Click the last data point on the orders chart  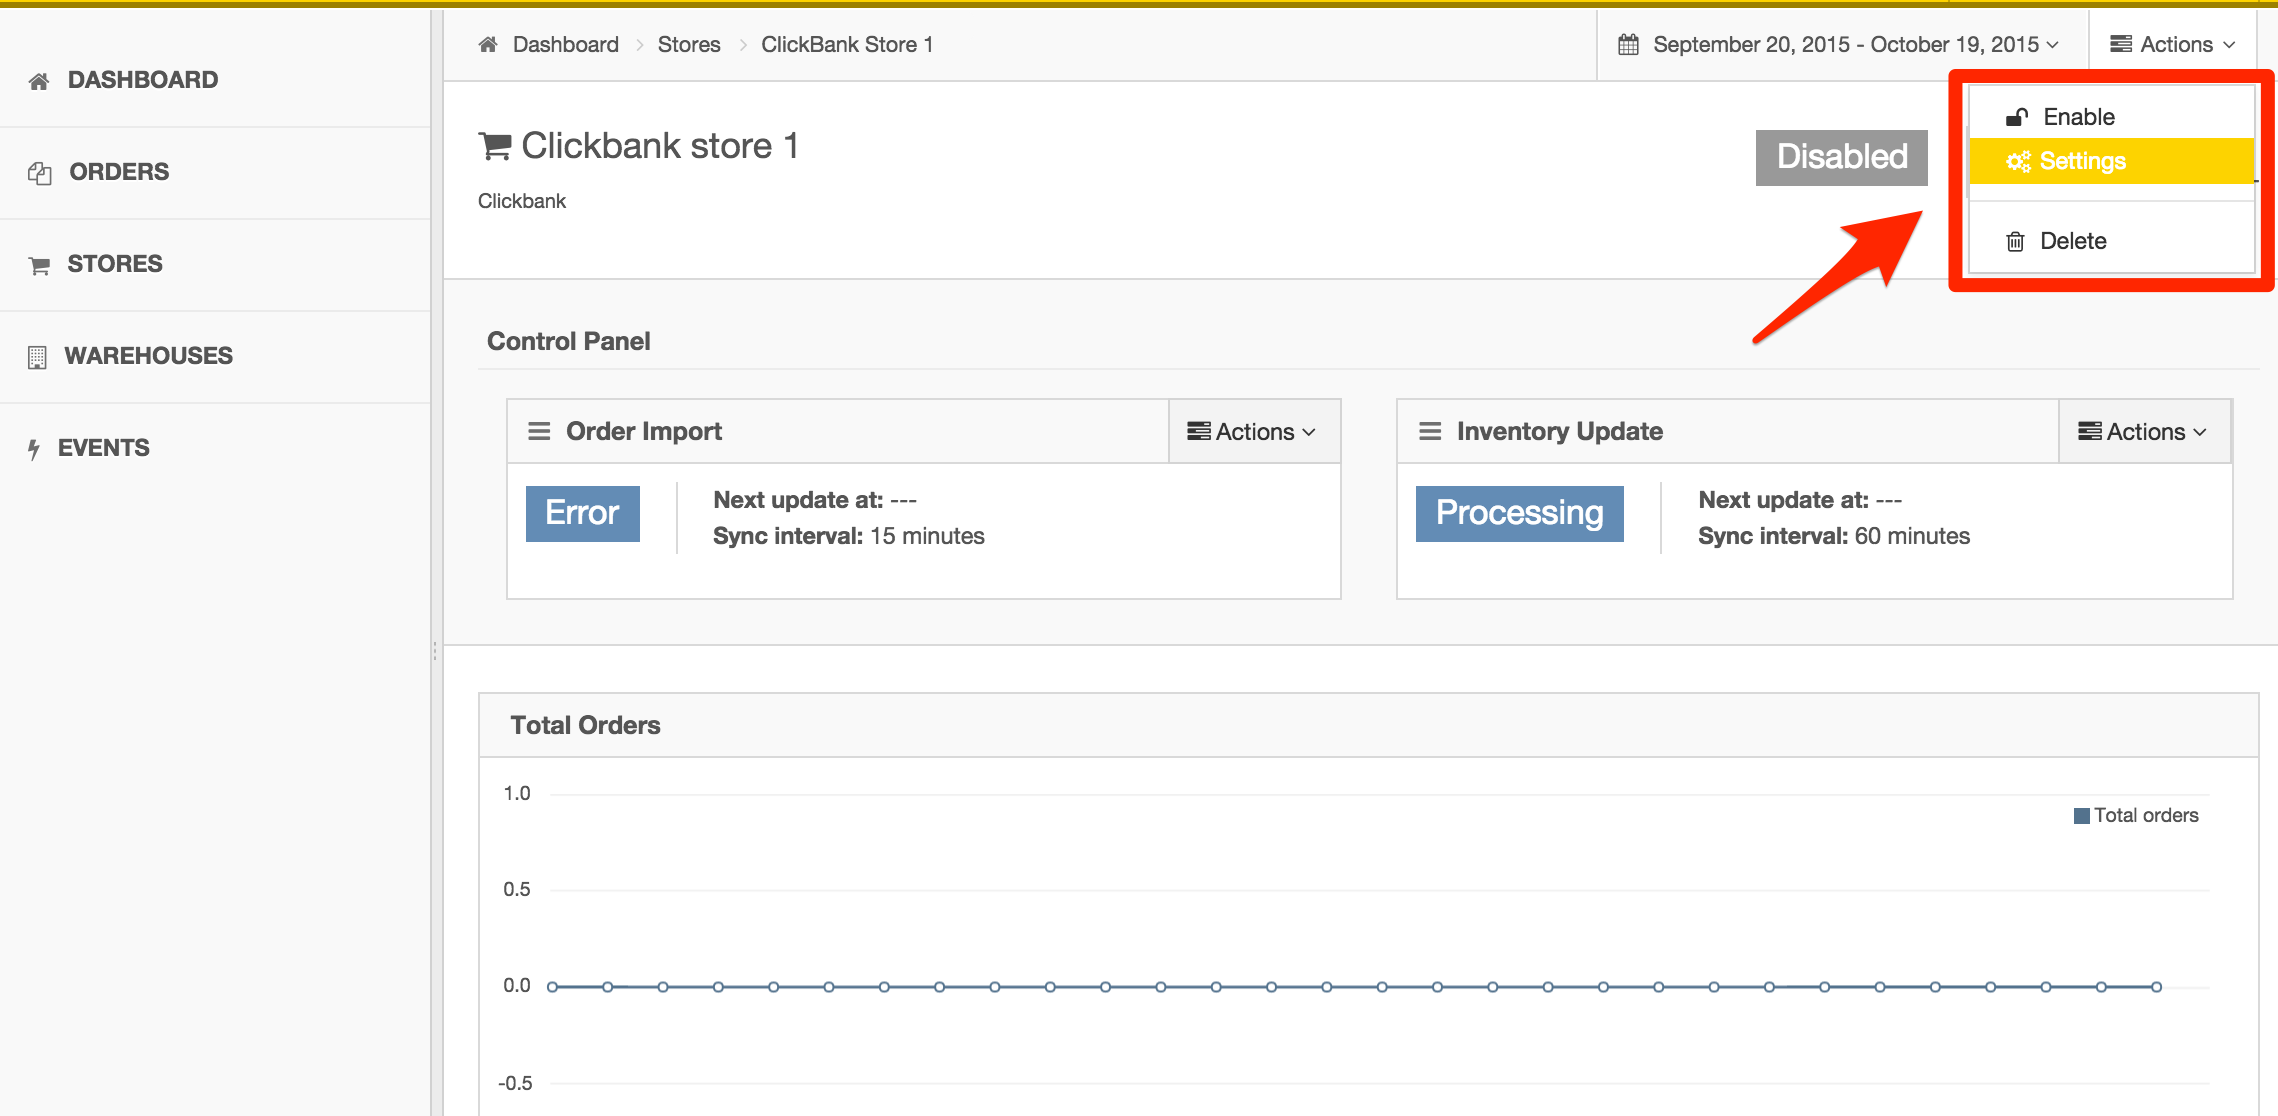(2157, 987)
